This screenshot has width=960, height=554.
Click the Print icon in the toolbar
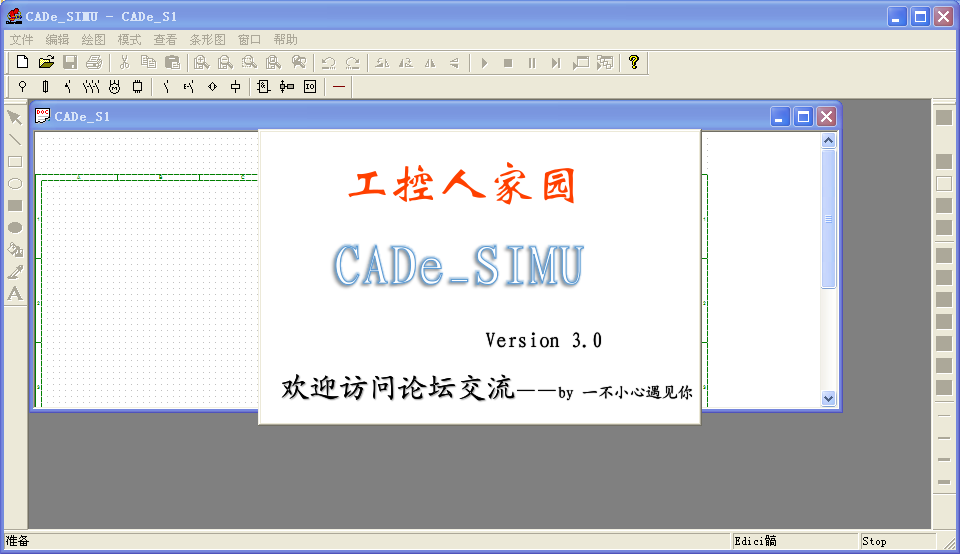(x=94, y=63)
